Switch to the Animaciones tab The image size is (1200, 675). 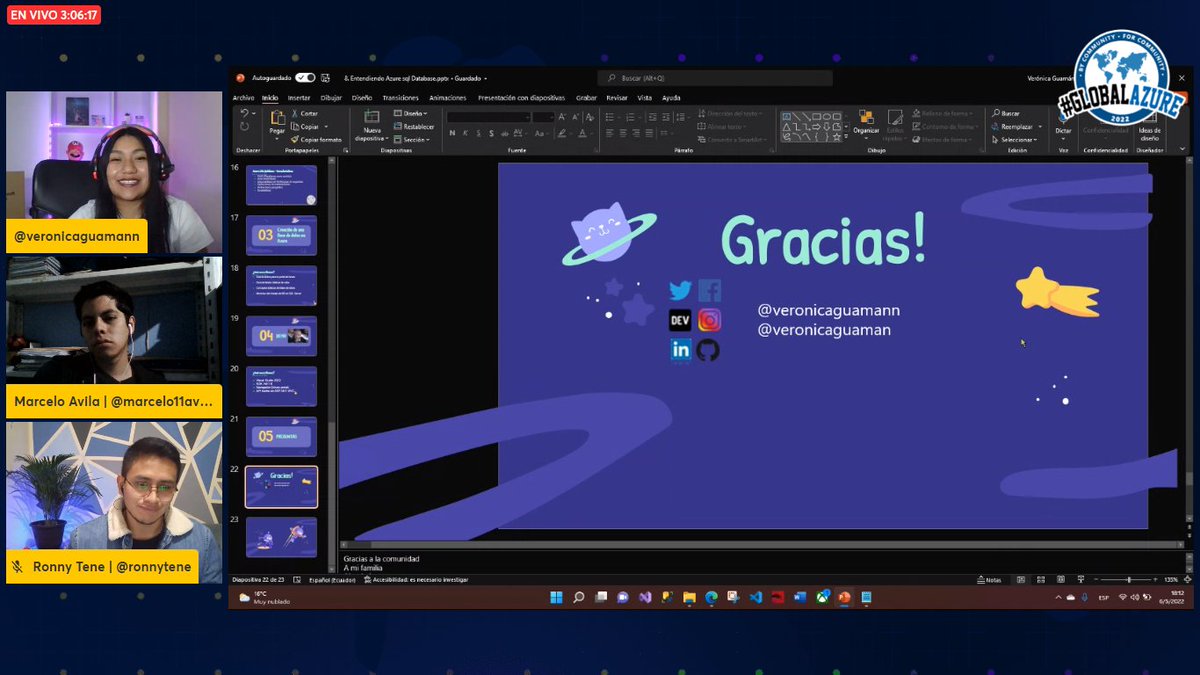tap(448, 98)
